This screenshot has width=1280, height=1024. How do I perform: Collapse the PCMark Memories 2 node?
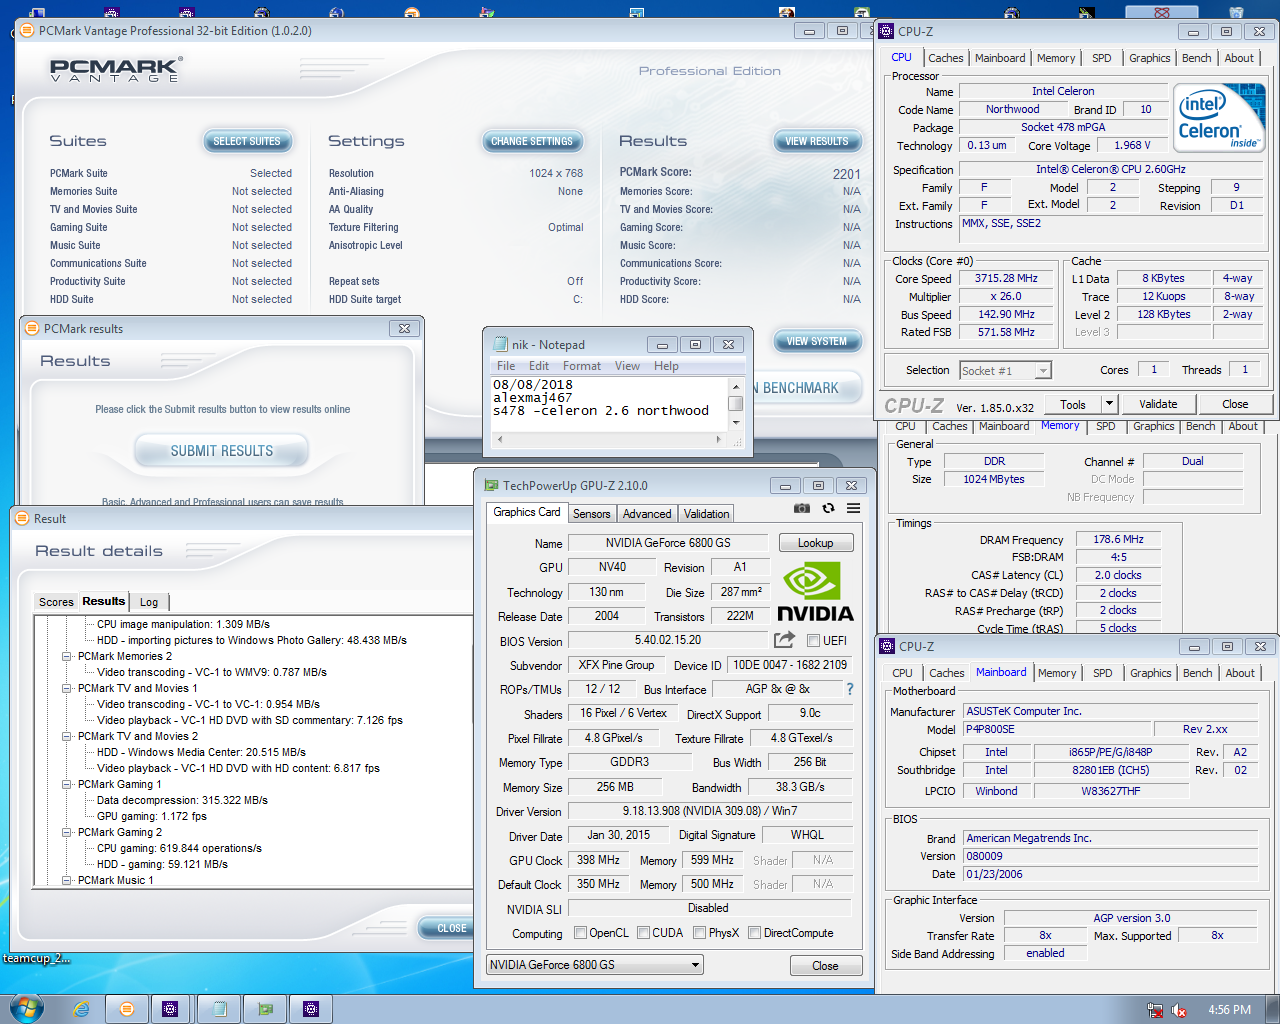coord(67,656)
